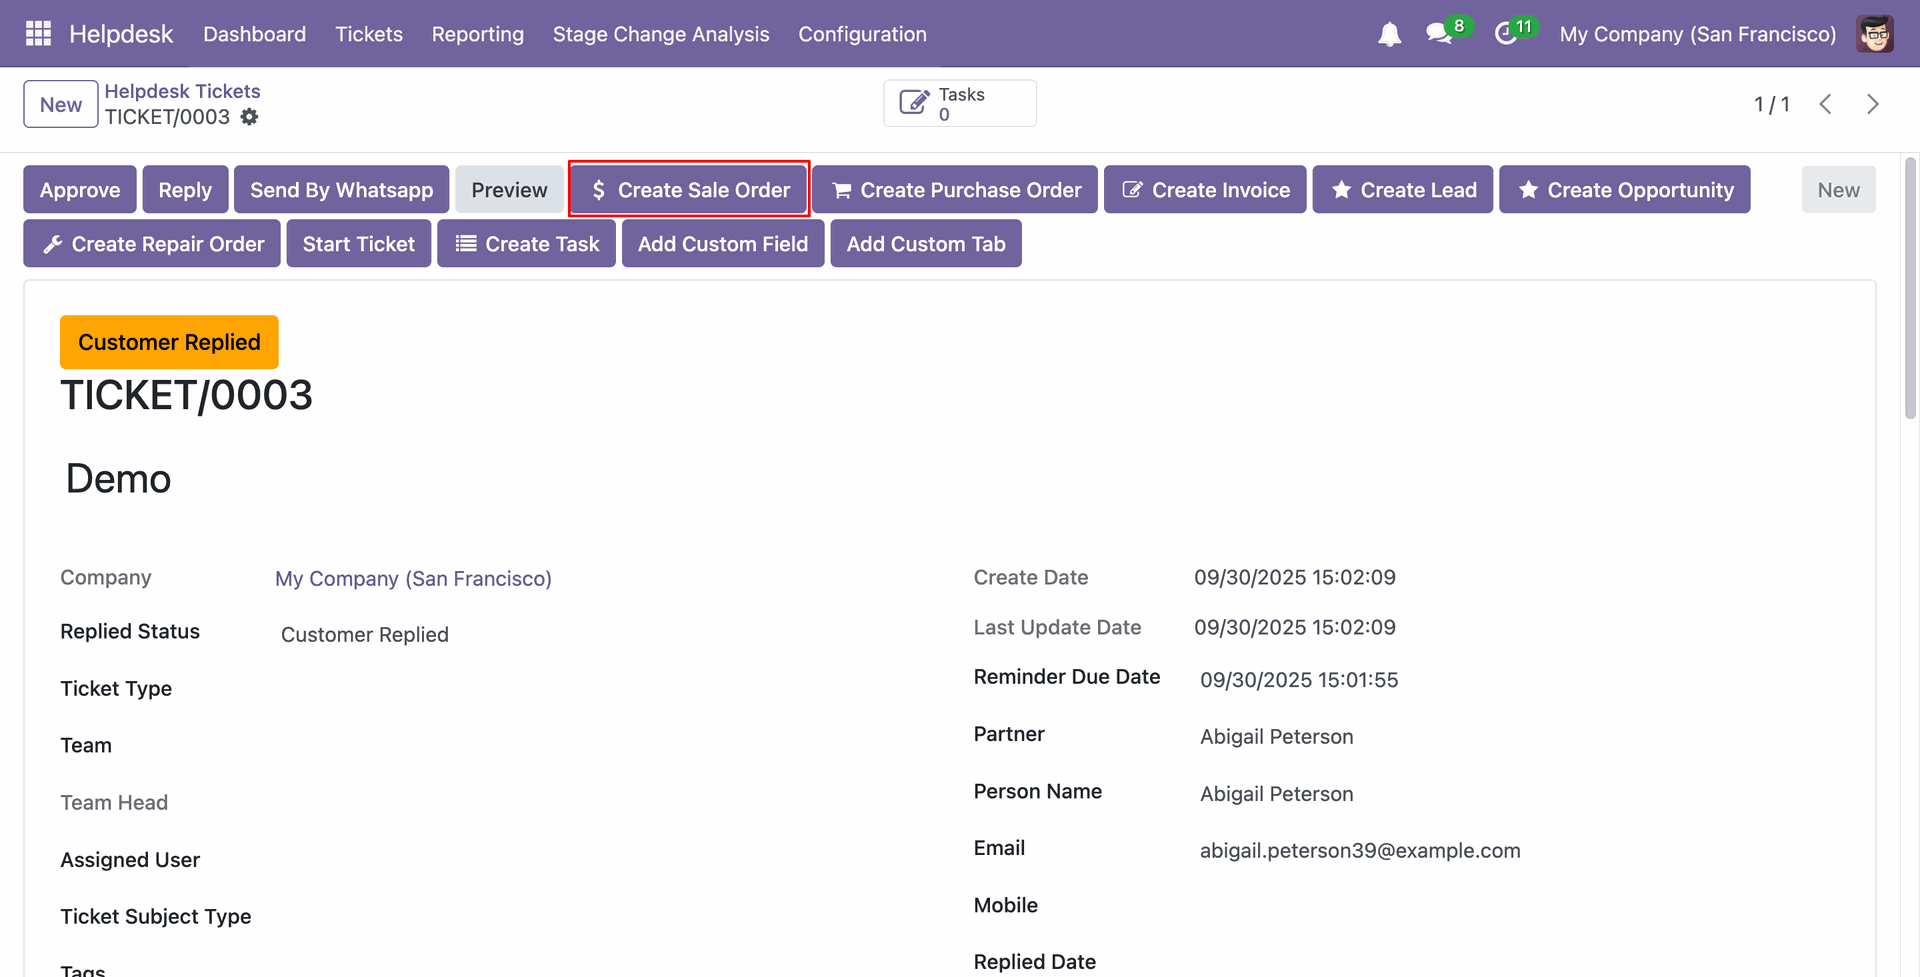Image resolution: width=1920 pixels, height=977 pixels.
Task: Follow the Helpdesk Tickets breadcrumb link
Action: [x=182, y=91]
